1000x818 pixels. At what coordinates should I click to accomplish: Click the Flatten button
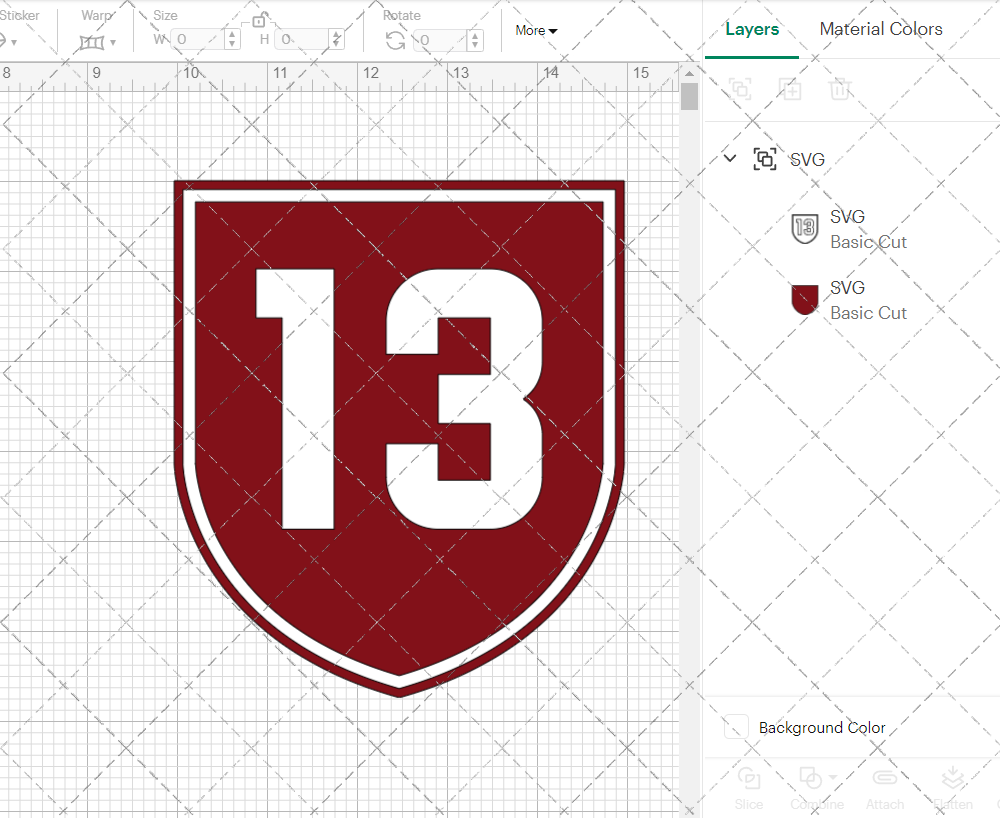point(953,788)
